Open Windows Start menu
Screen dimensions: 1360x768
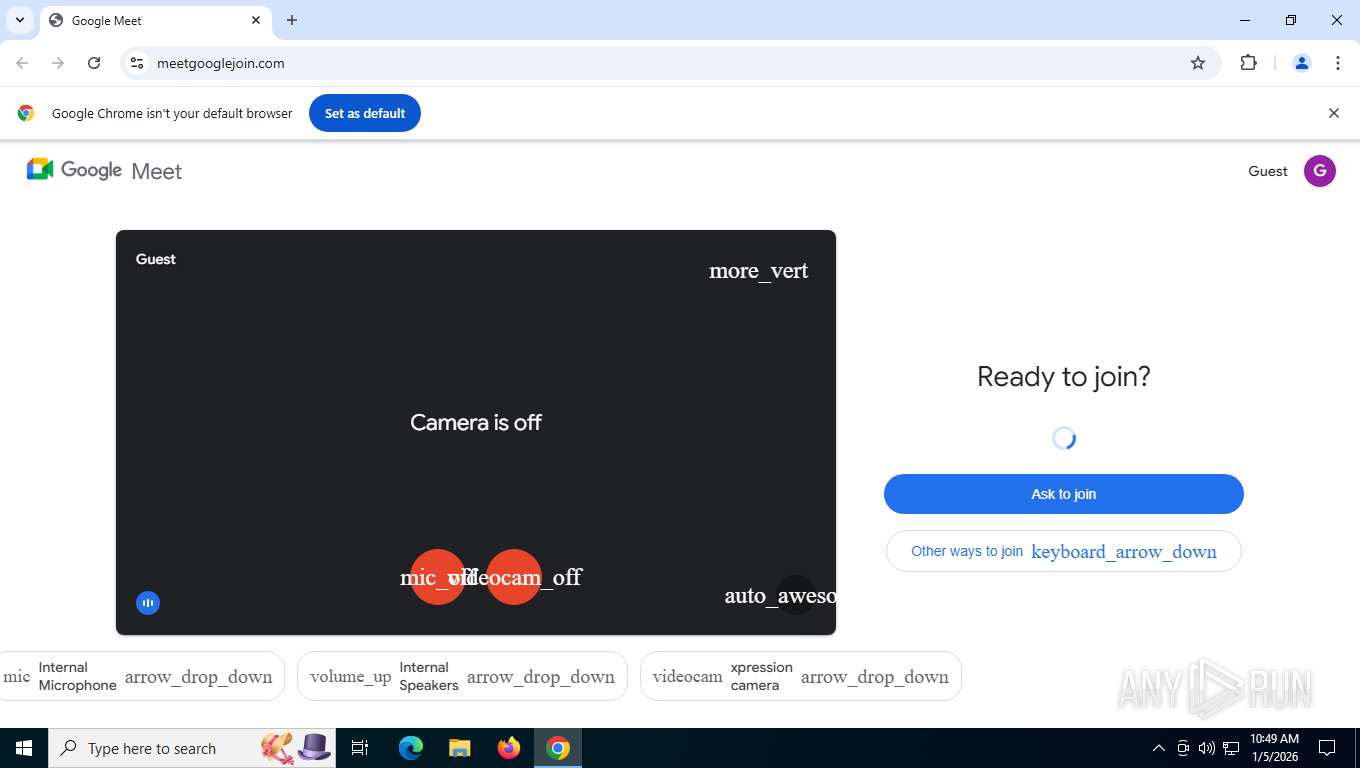click(24, 748)
